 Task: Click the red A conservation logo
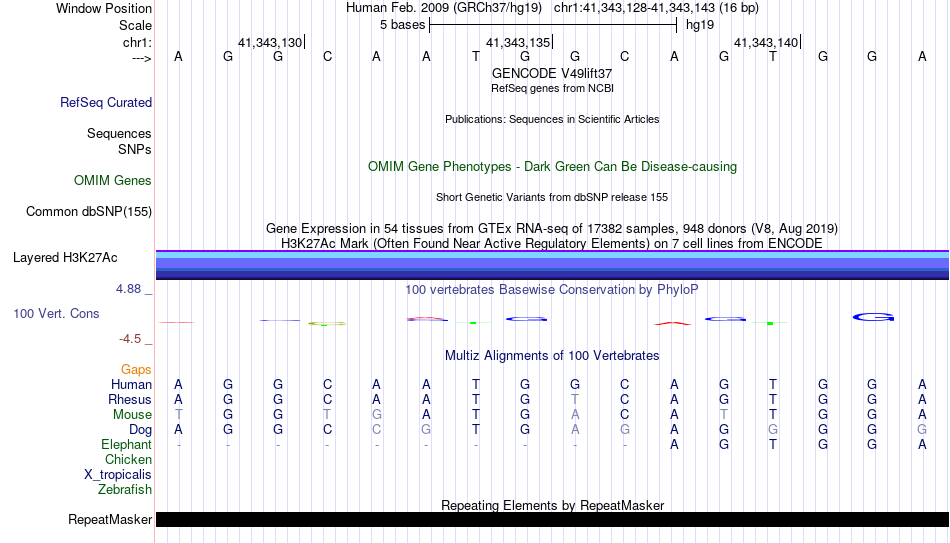click(673, 324)
